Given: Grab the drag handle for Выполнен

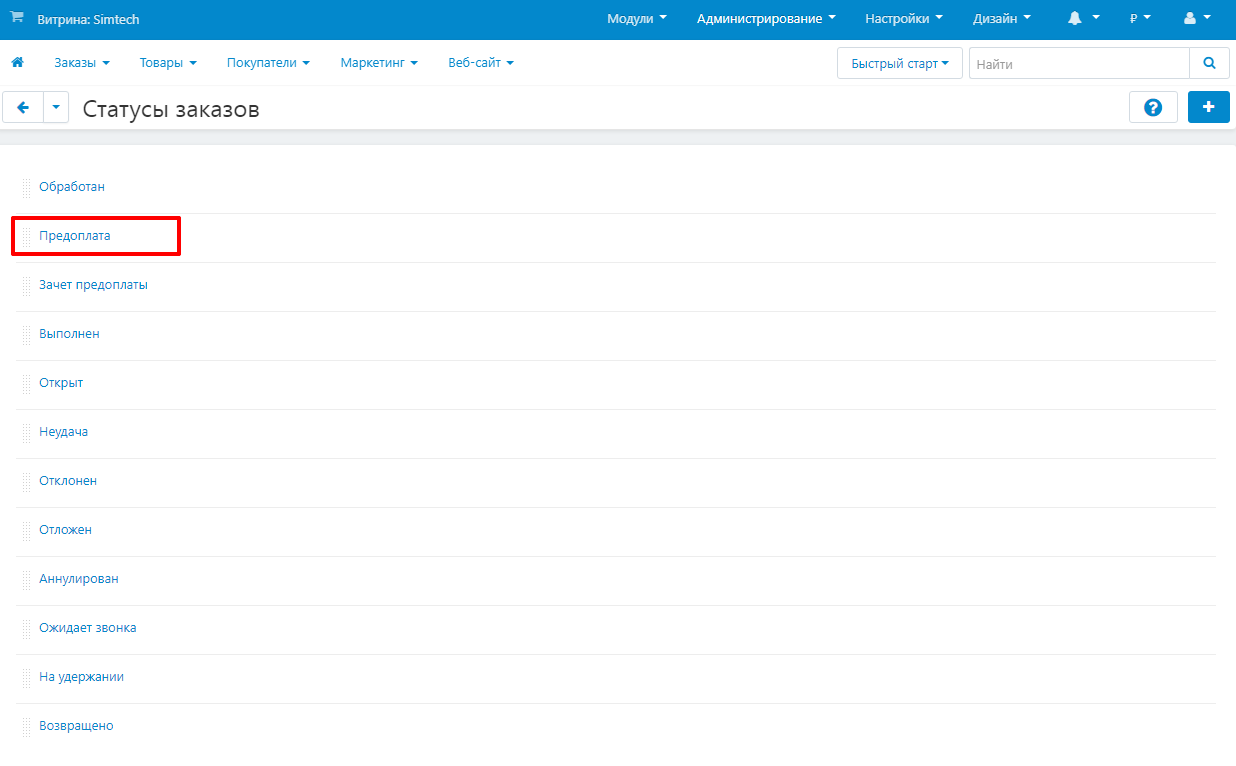Looking at the screenshot, I should pos(27,335).
